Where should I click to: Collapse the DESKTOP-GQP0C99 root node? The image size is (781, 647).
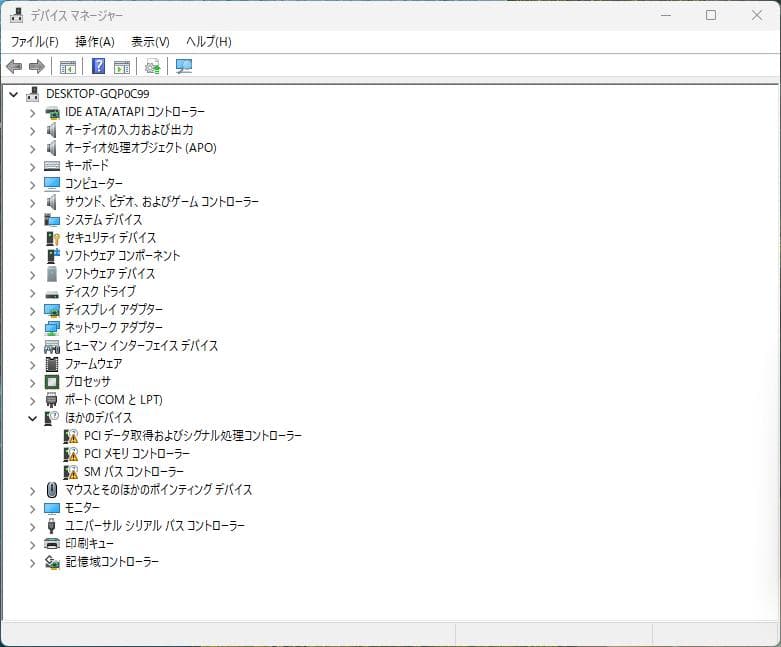[x=14, y=94]
